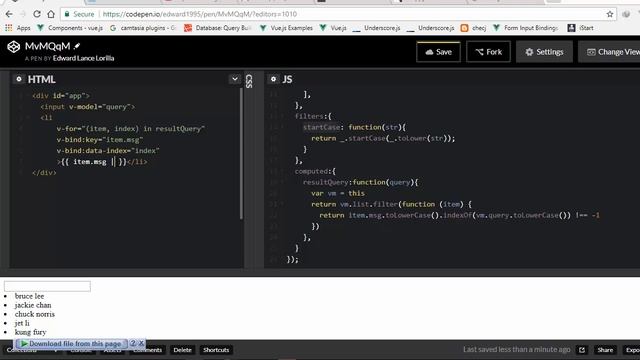Click the Export button in footer

[x=631, y=350]
